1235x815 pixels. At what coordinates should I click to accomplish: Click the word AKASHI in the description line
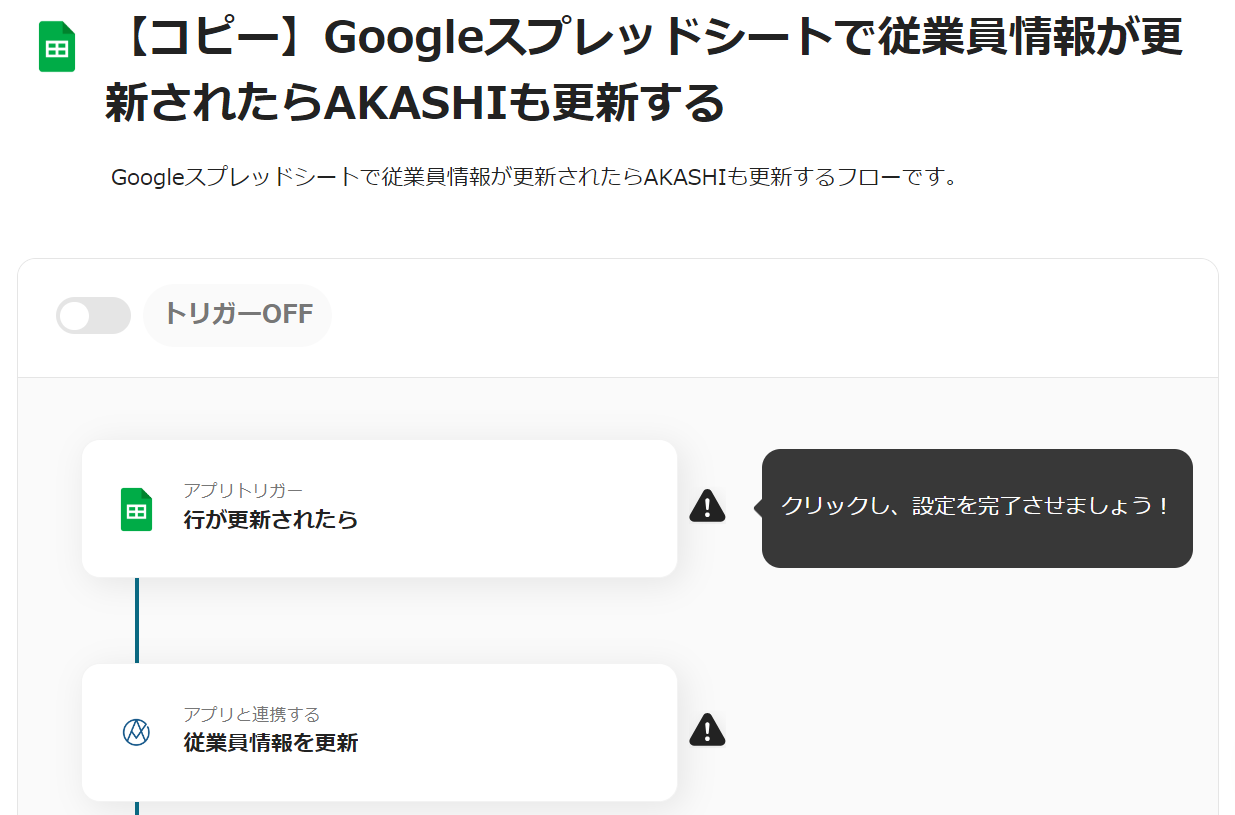point(684,178)
